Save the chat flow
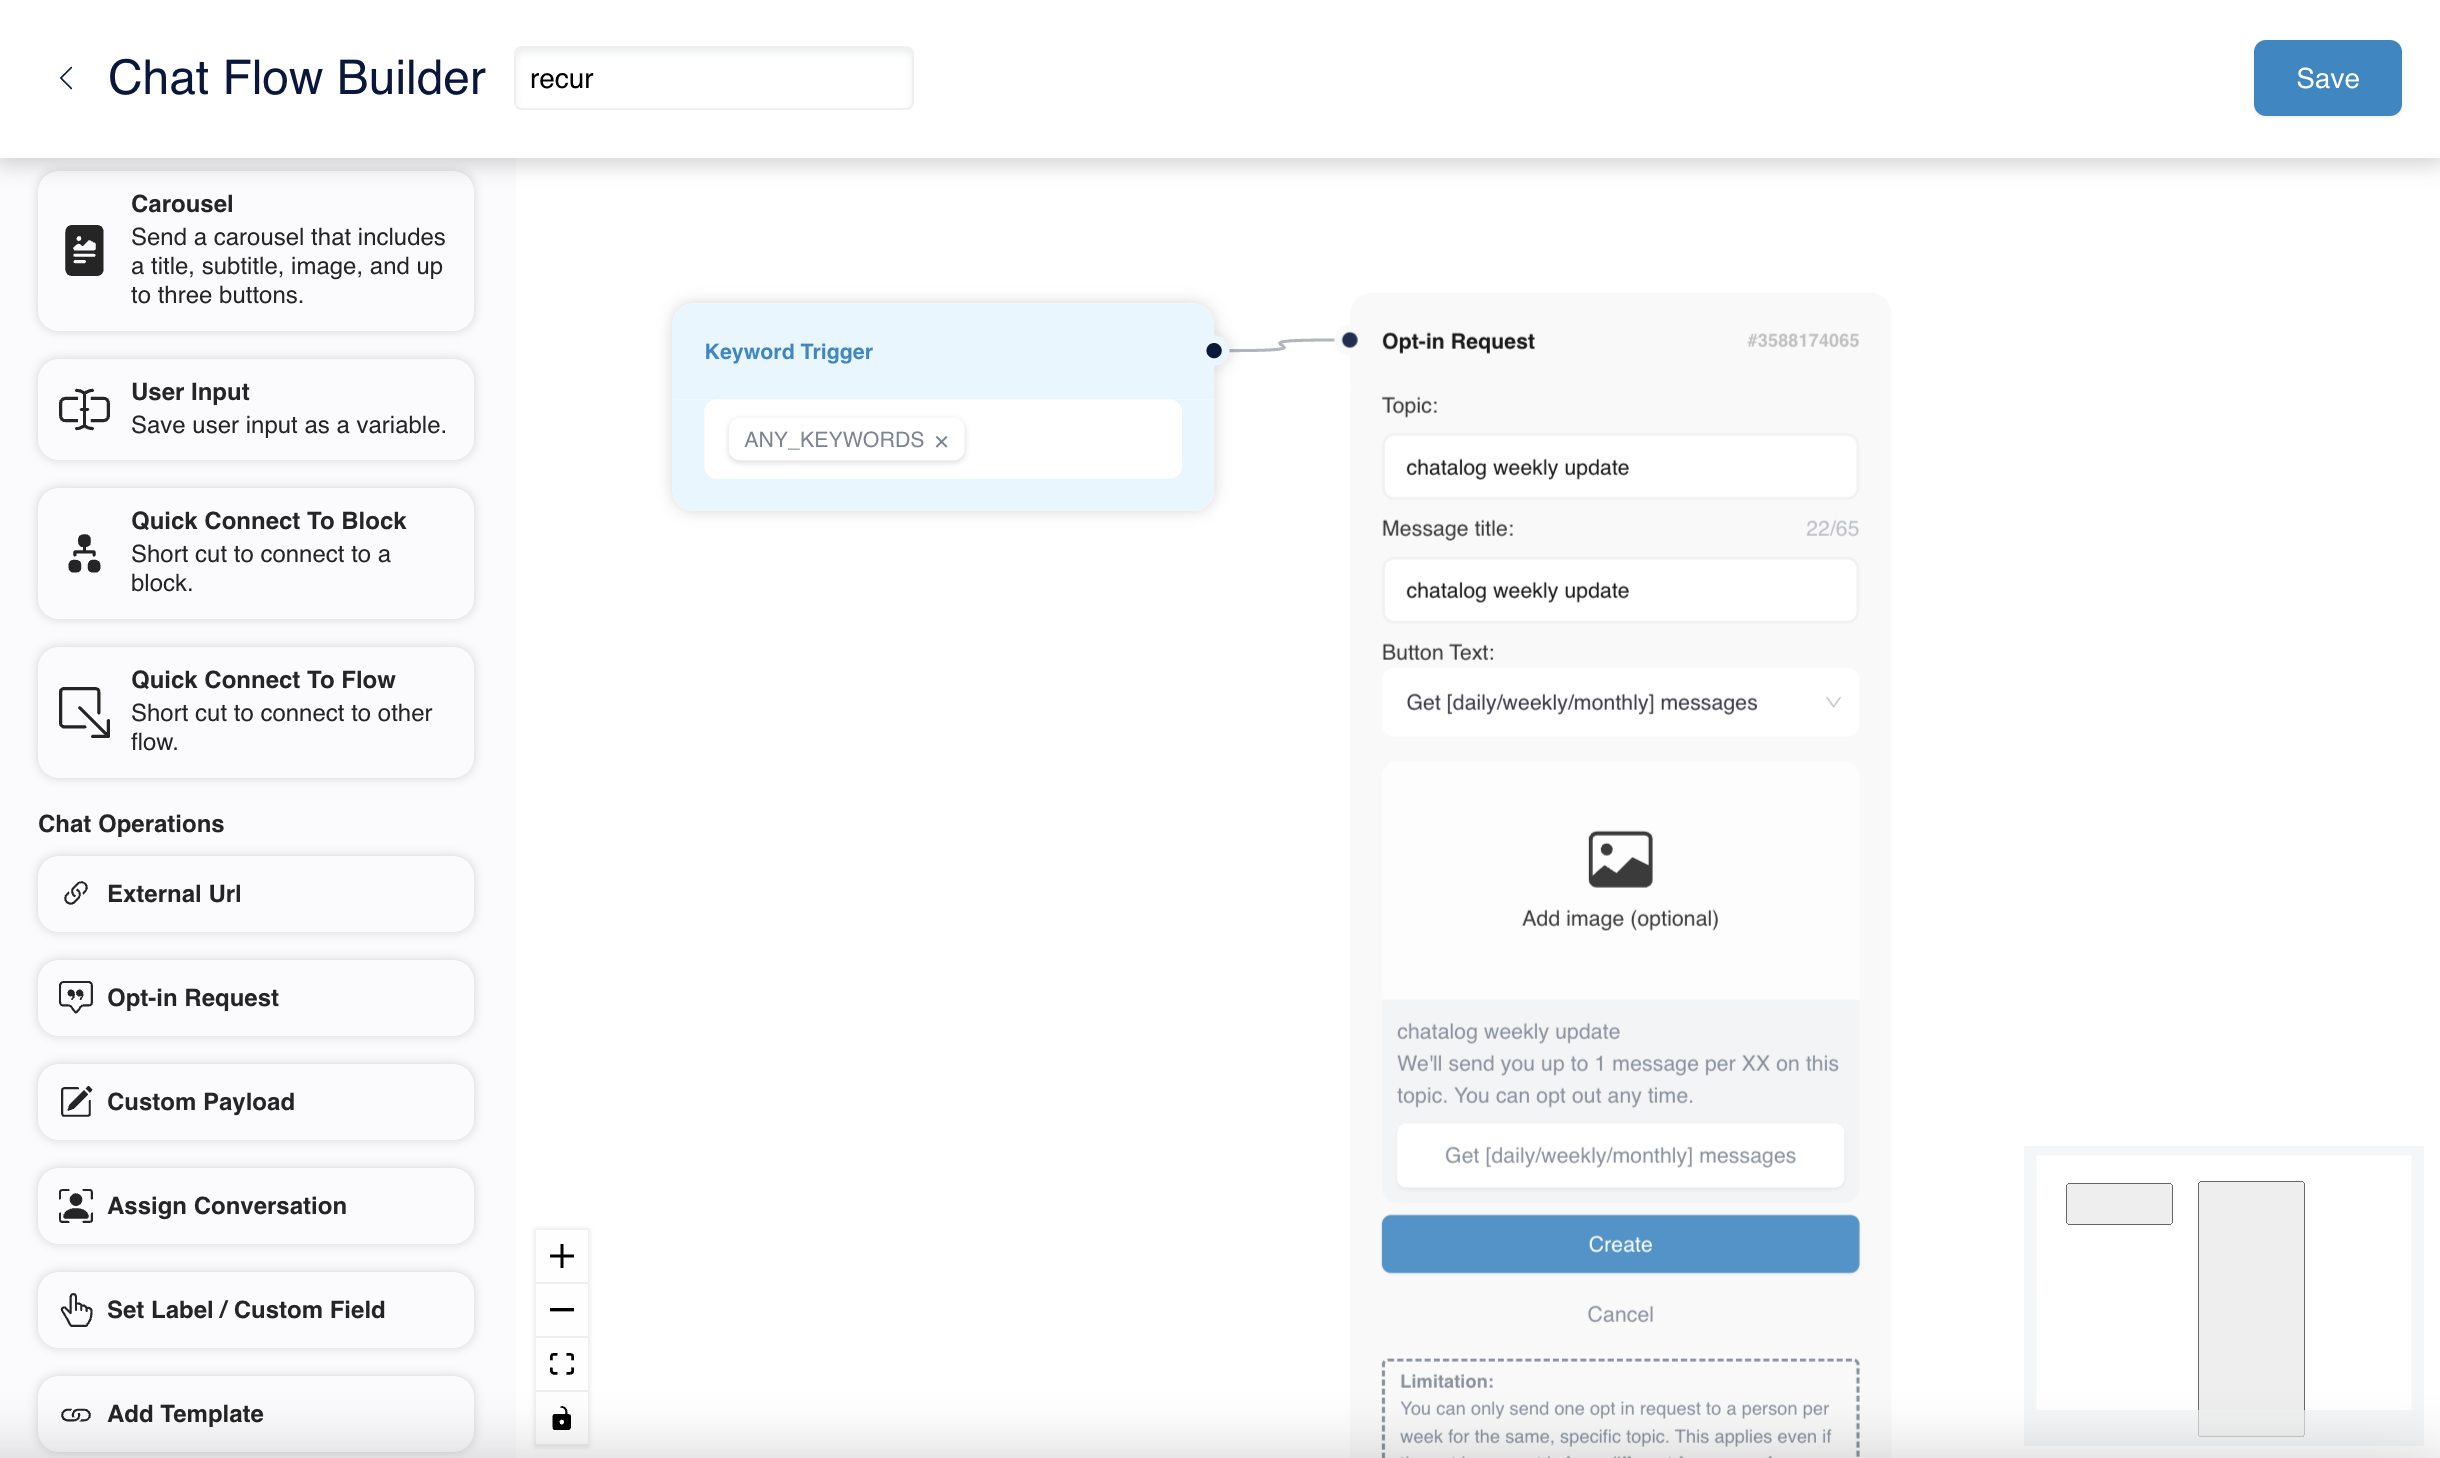This screenshot has height=1458, width=2440. click(x=2327, y=78)
